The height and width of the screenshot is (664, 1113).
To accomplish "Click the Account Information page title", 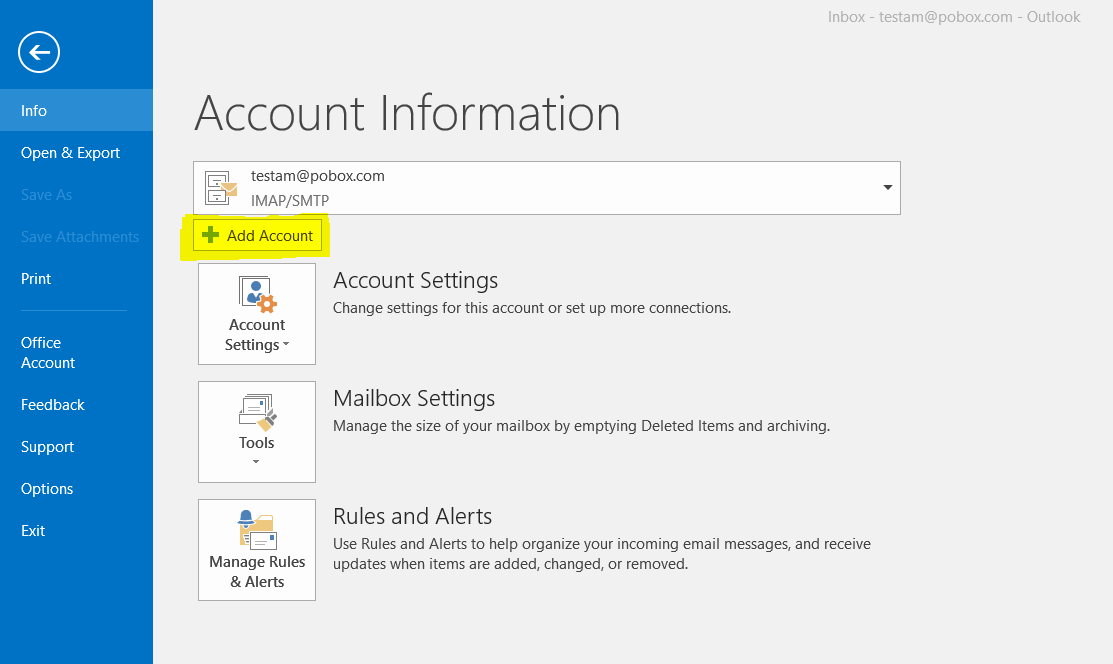I will point(407,114).
